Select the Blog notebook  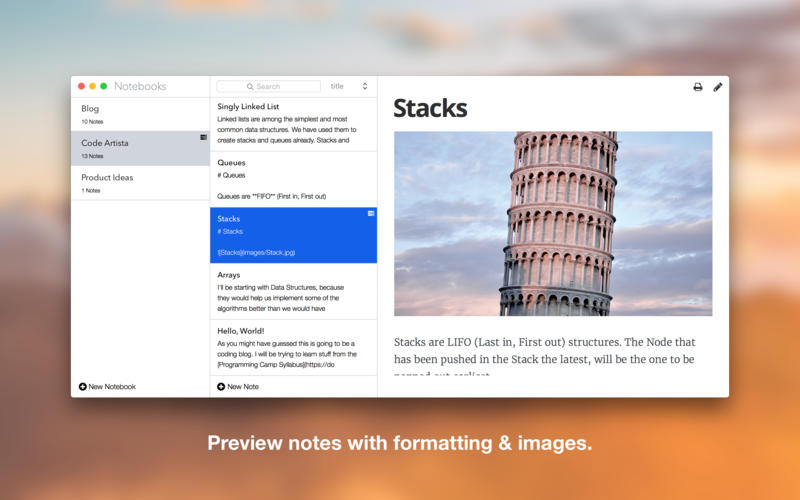tap(140, 114)
